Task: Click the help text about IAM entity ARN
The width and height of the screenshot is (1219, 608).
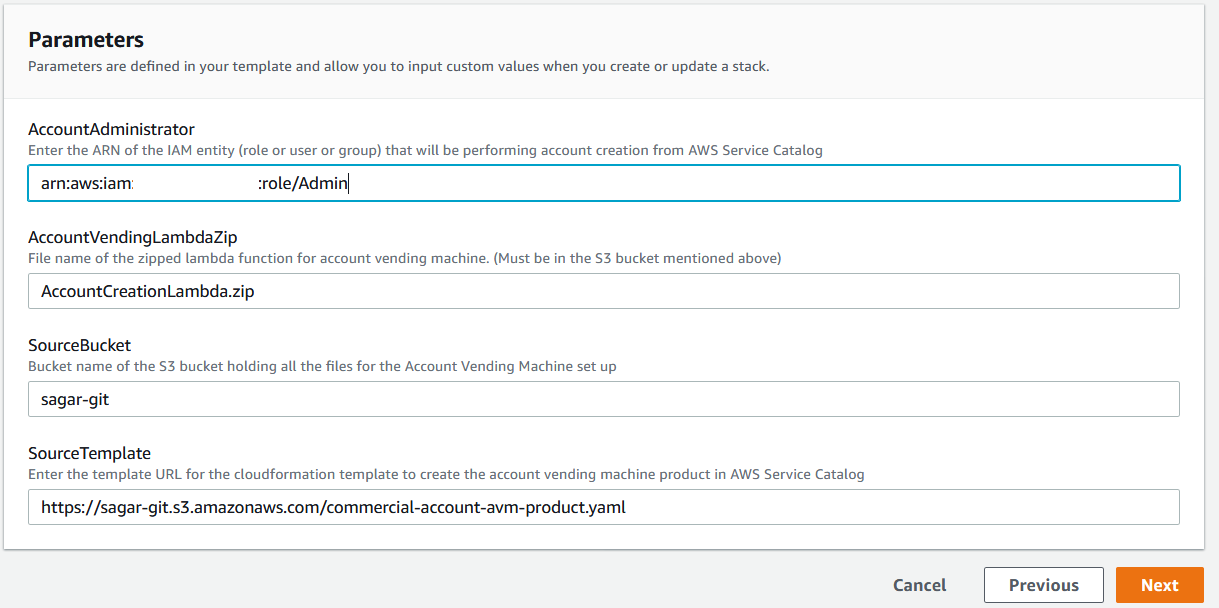Action: [x=425, y=150]
